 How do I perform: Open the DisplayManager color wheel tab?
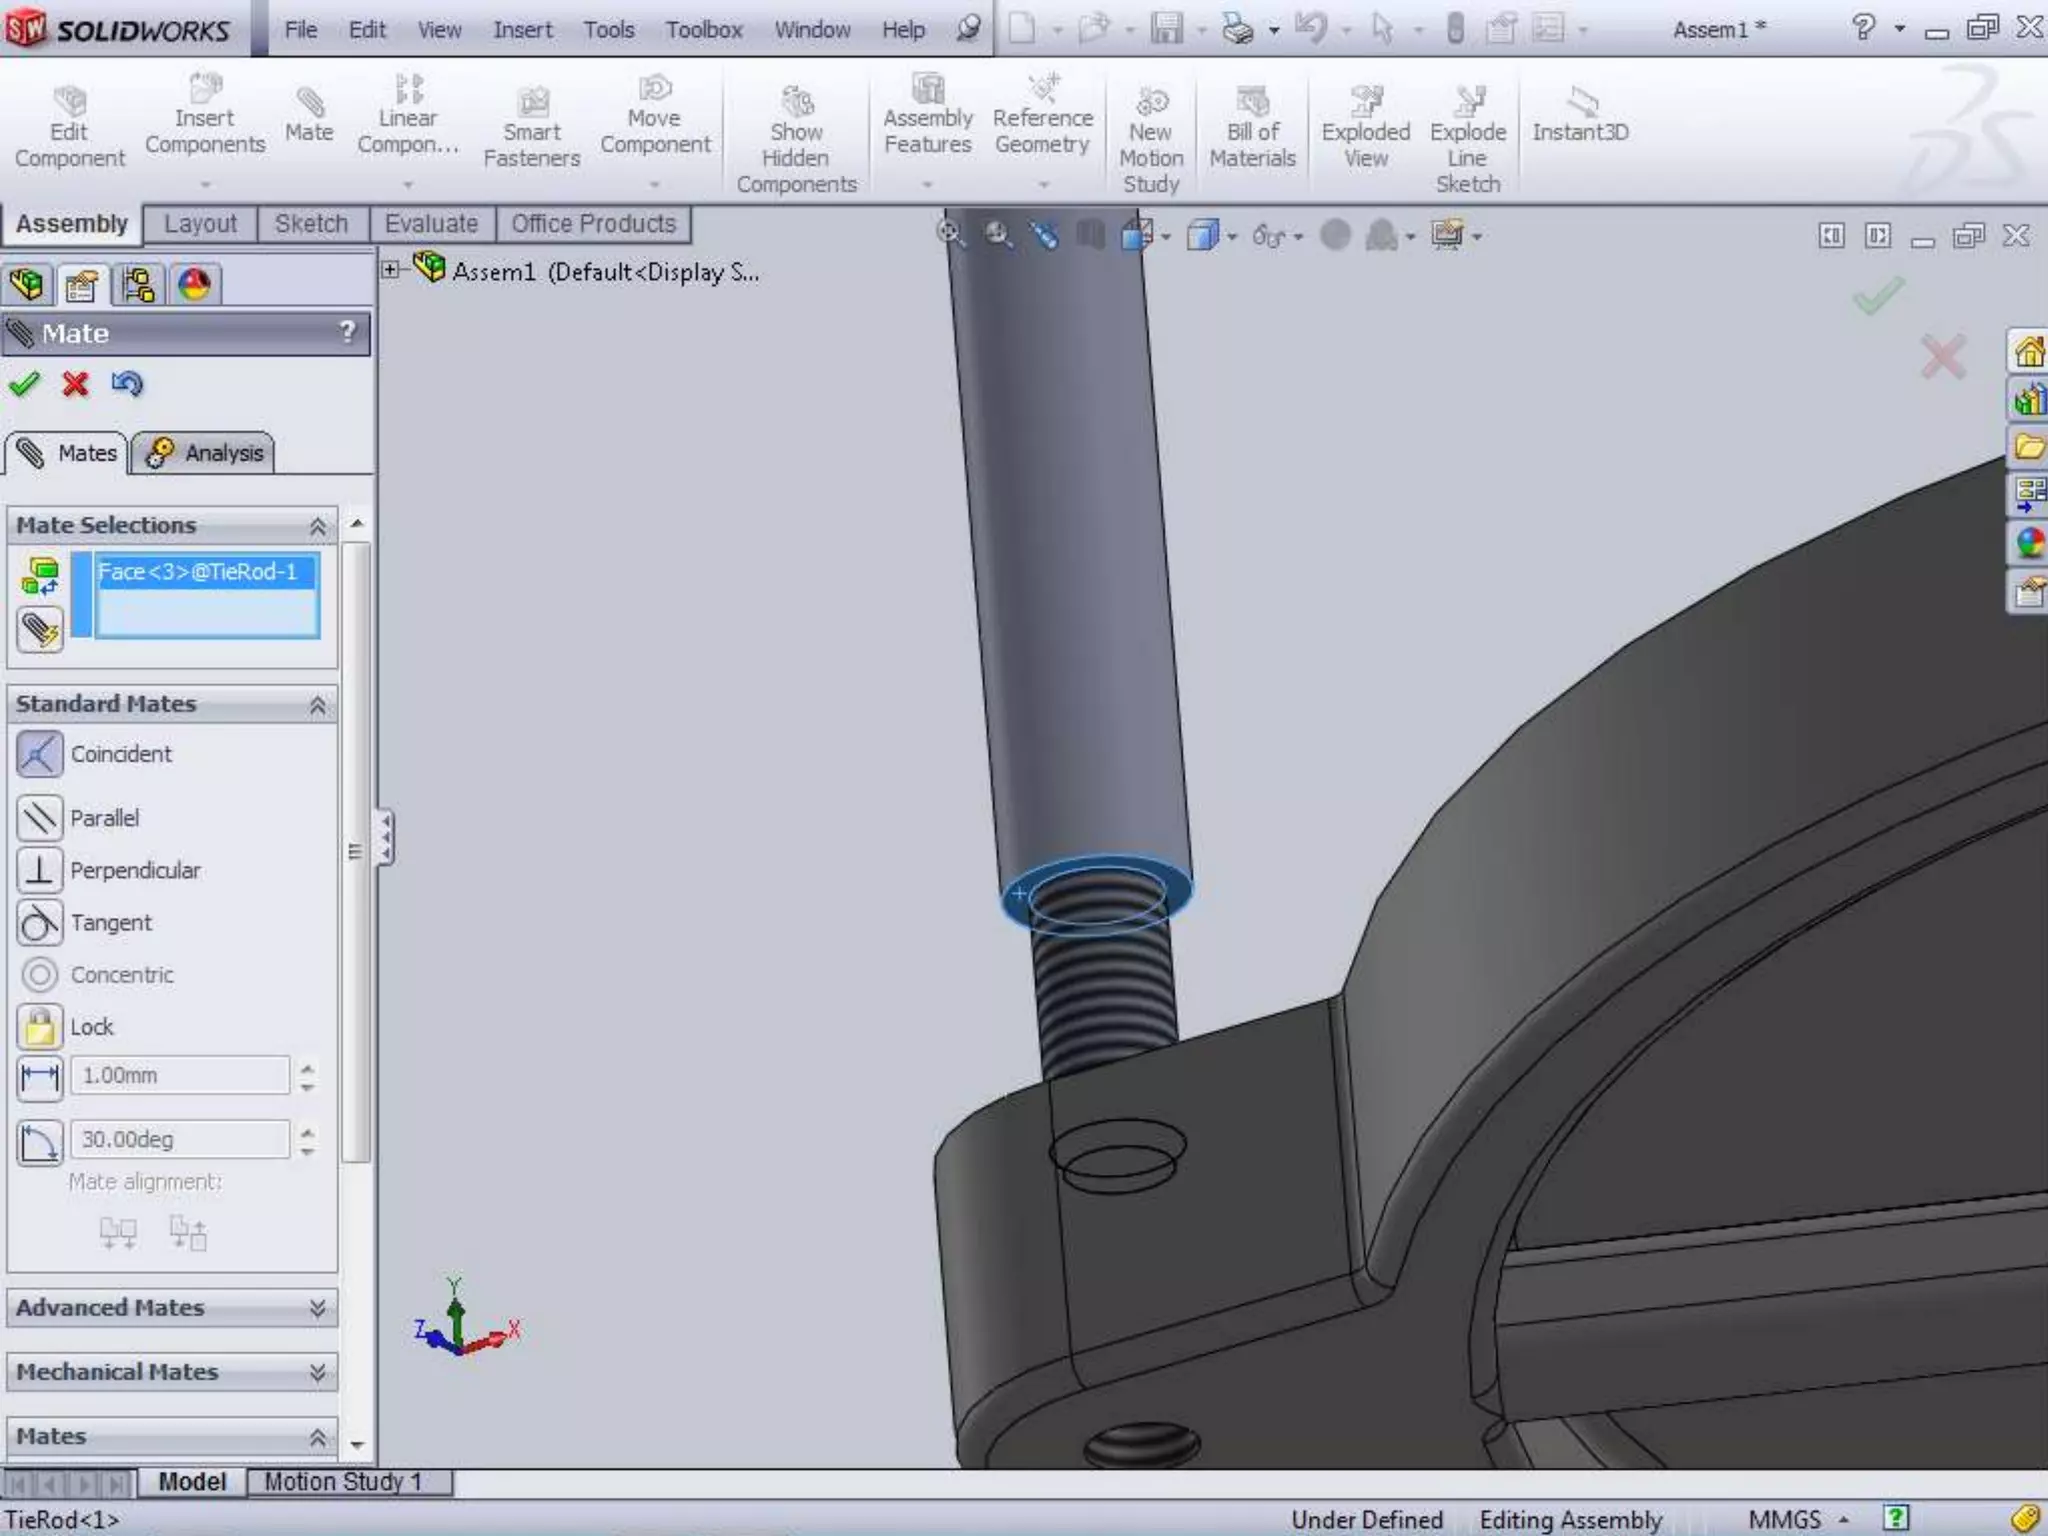194,286
